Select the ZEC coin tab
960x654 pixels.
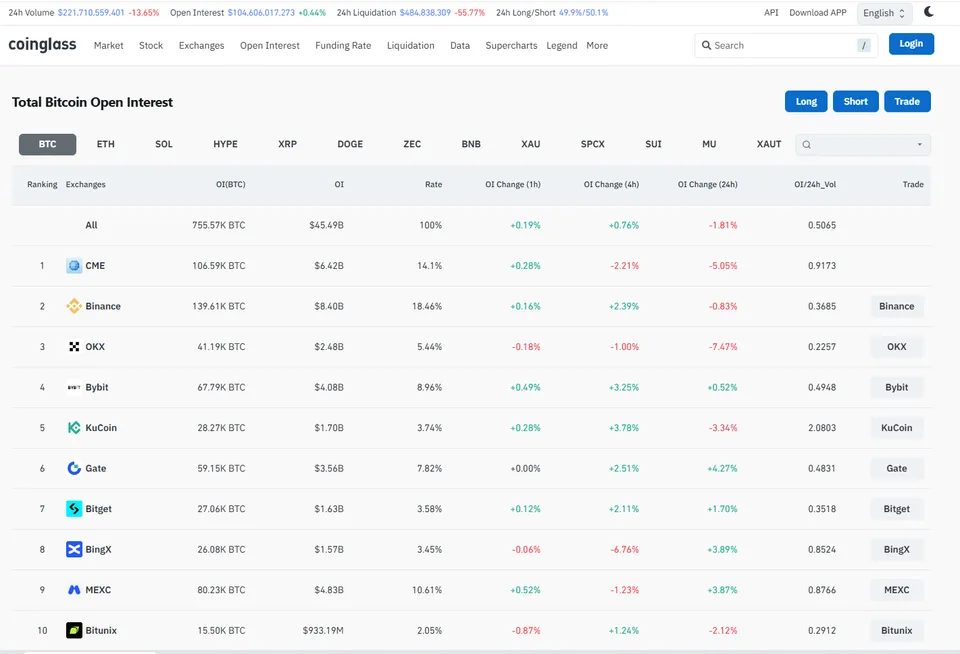click(412, 145)
